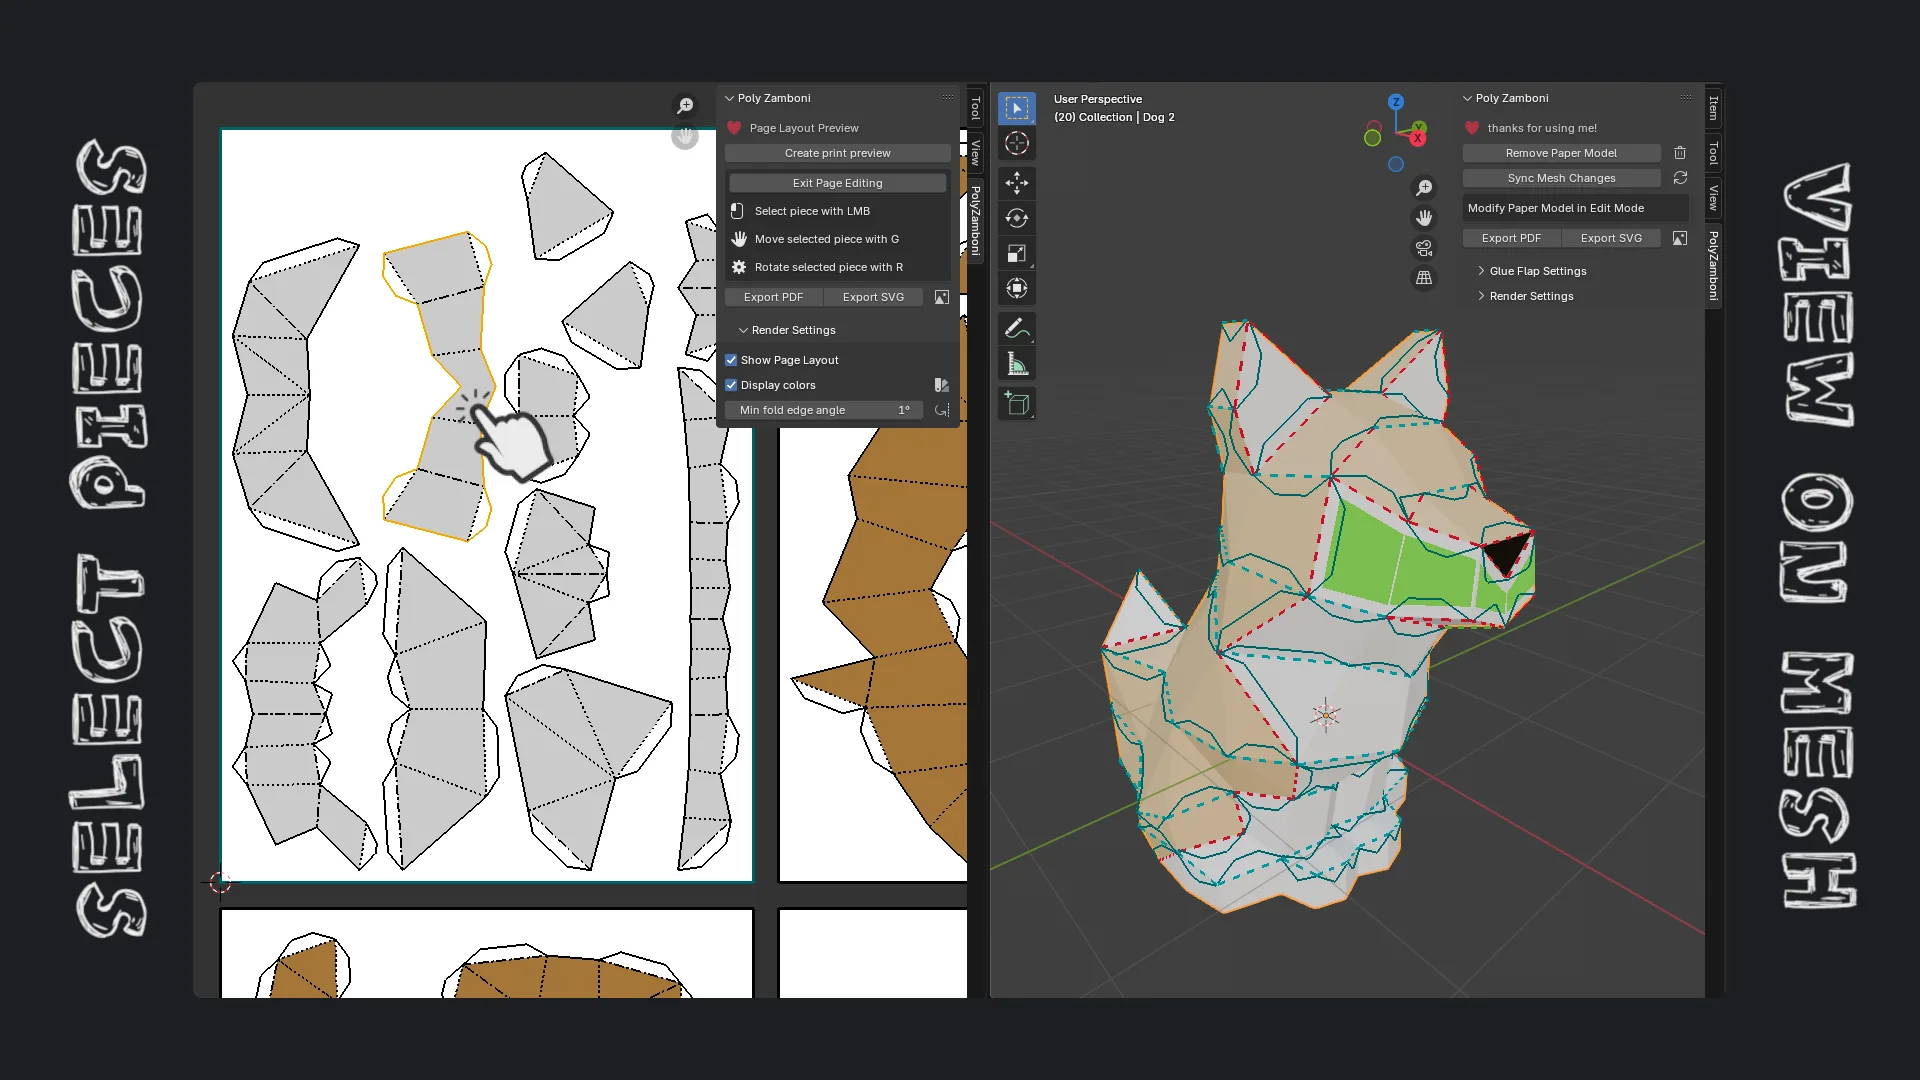Click '(20) Collection | Dog 2' label

[1114, 117]
